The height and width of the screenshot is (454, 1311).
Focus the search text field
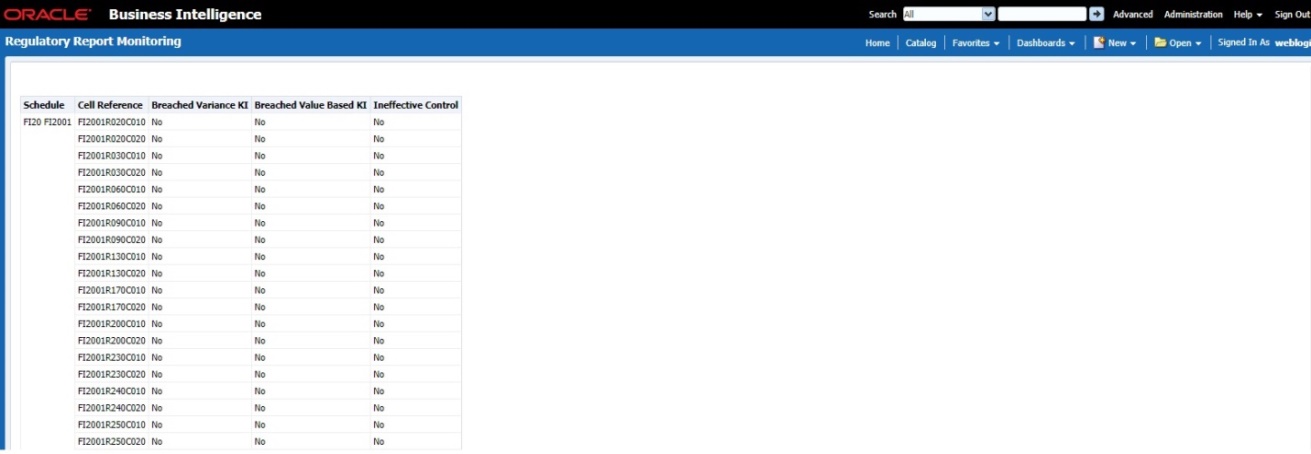click(1042, 14)
